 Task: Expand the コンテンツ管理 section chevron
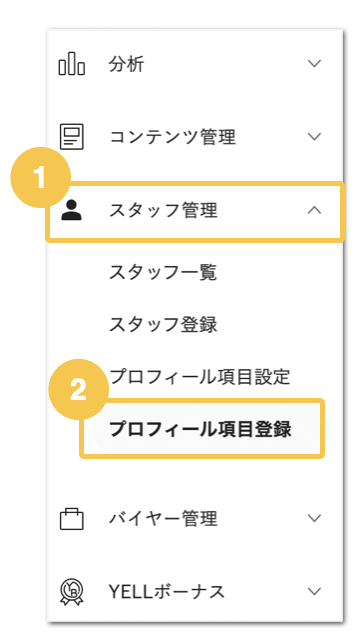pyautogui.click(x=314, y=136)
